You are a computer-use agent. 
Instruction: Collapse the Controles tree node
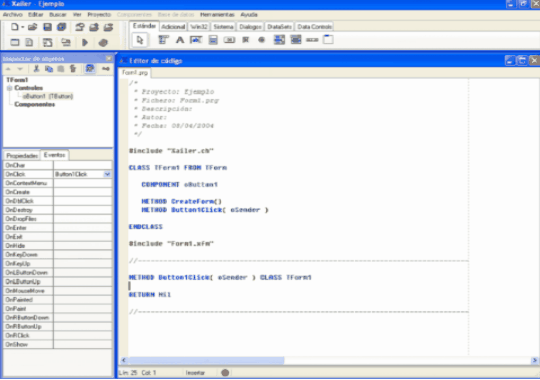pyautogui.click(x=9, y=88)
